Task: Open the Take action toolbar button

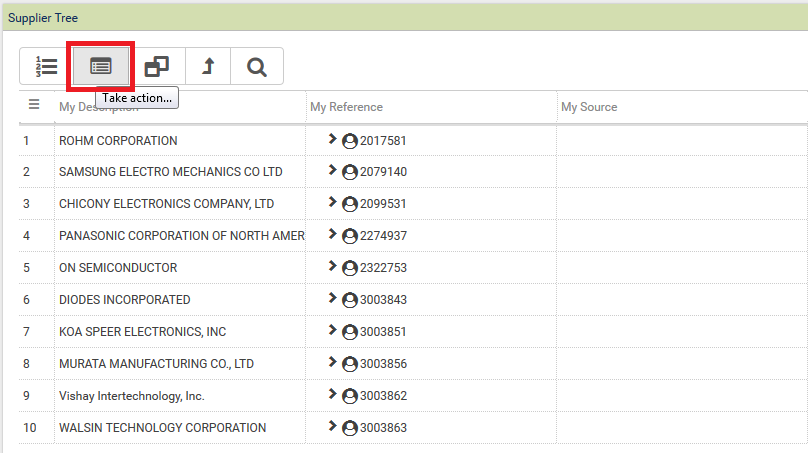Action: click(101, 67)
